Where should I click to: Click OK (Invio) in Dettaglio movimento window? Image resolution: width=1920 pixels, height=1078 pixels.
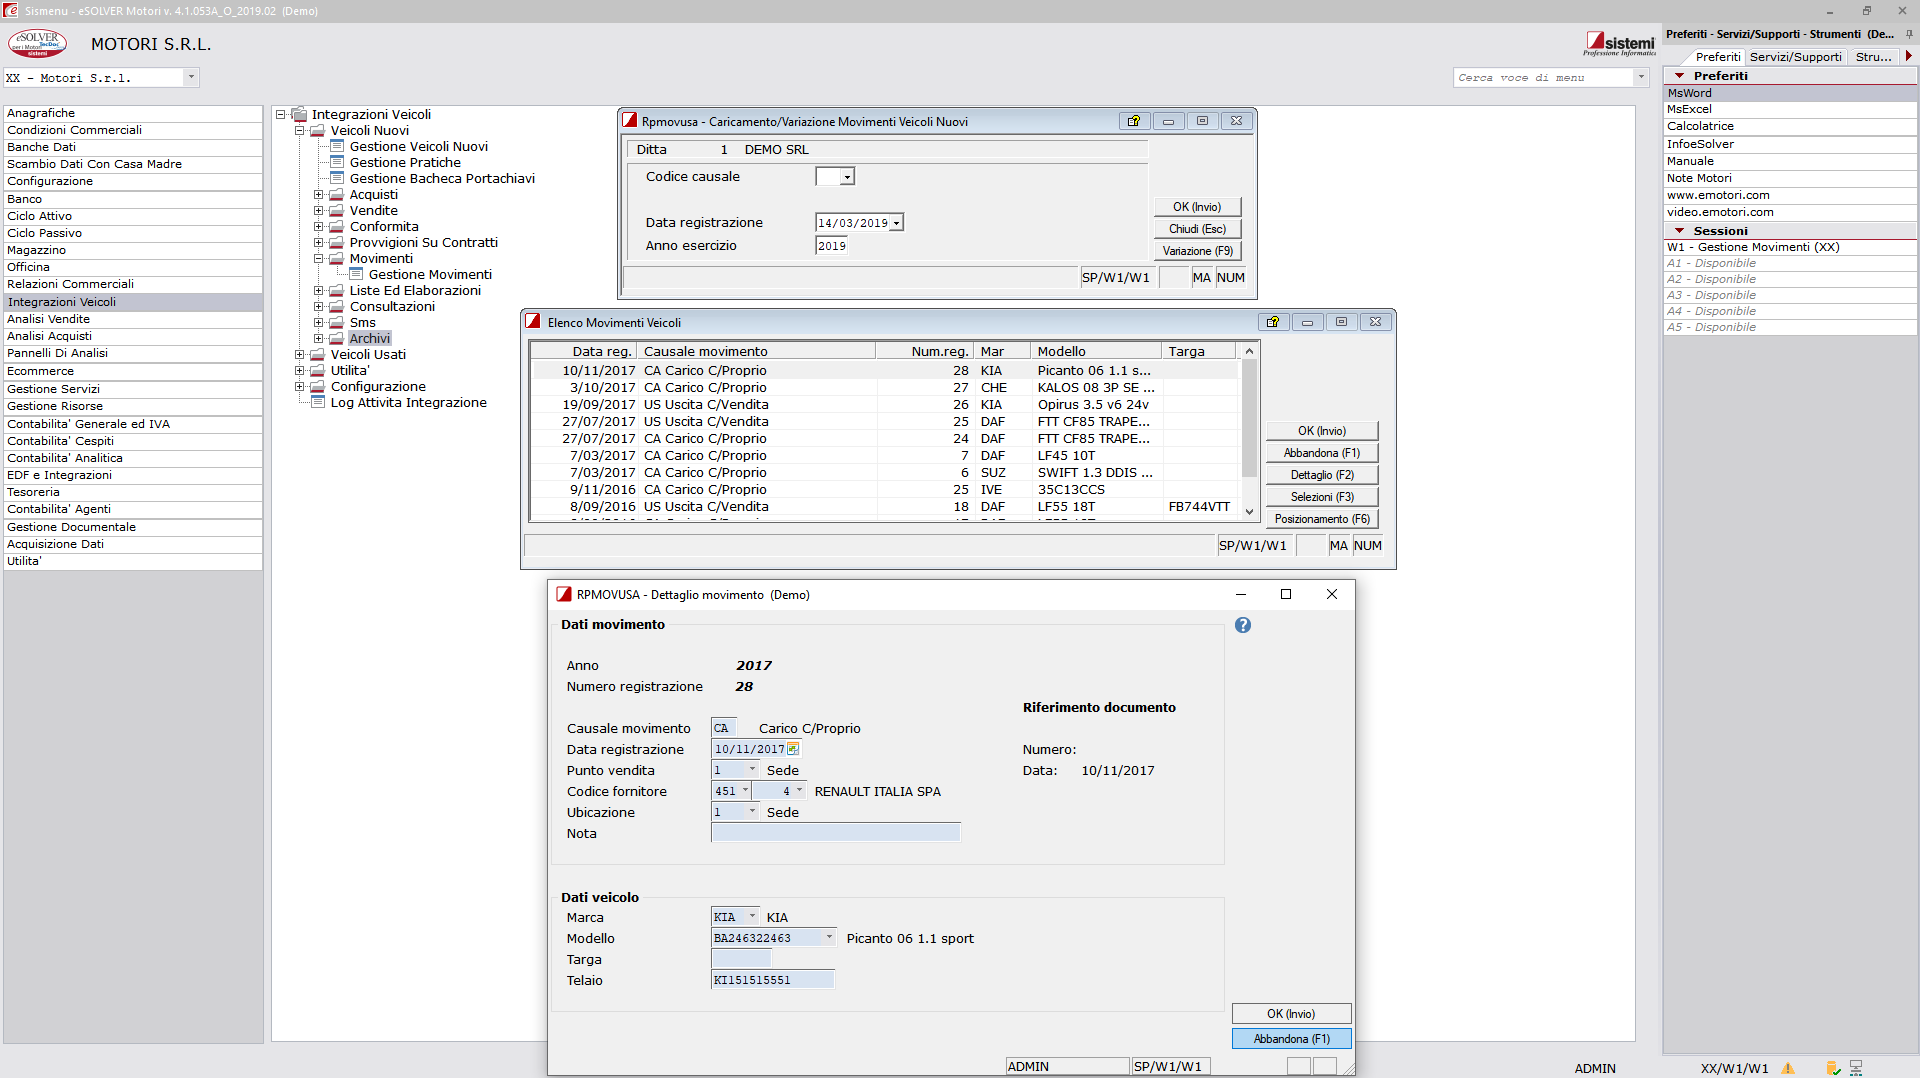(1291, 1014)
